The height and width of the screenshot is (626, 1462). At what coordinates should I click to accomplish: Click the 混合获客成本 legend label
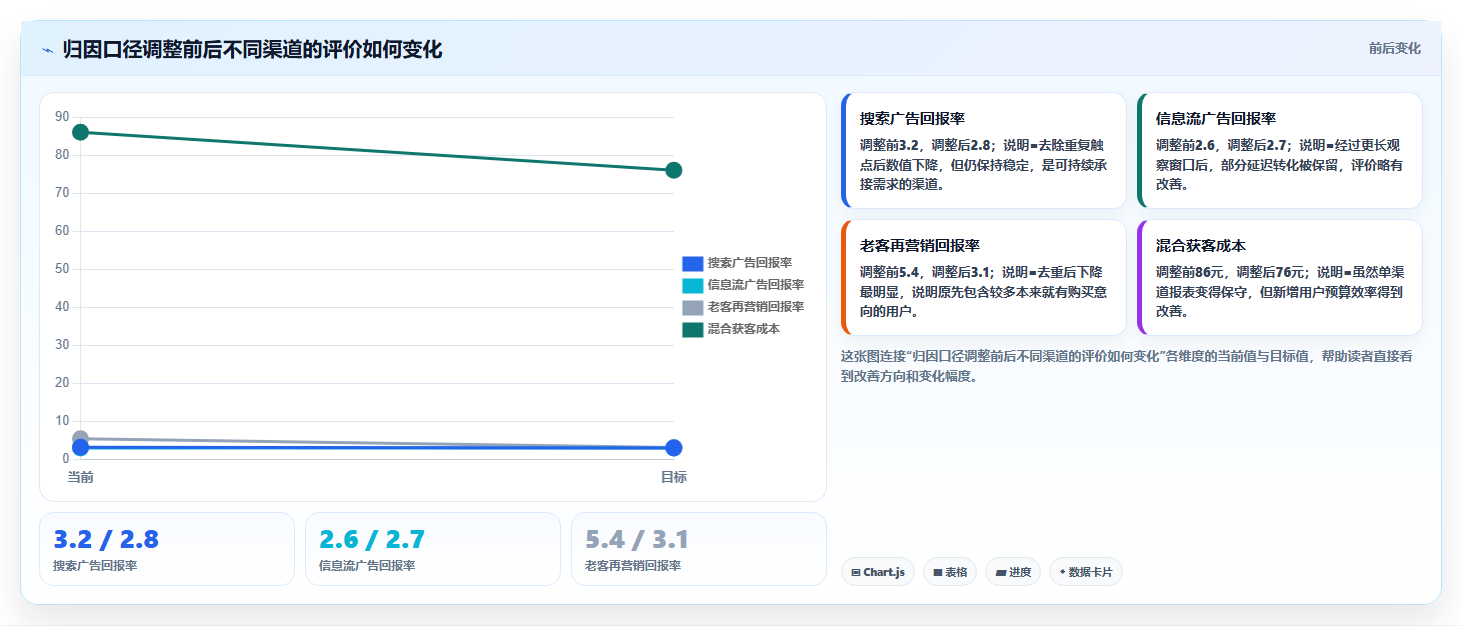(x=744, y=329)
